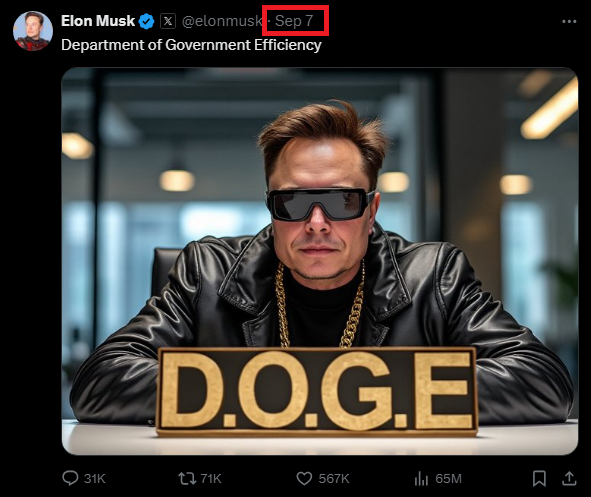Click the Department of Government Efficiency text
The image size is (591, 497).
click(191, 45)
